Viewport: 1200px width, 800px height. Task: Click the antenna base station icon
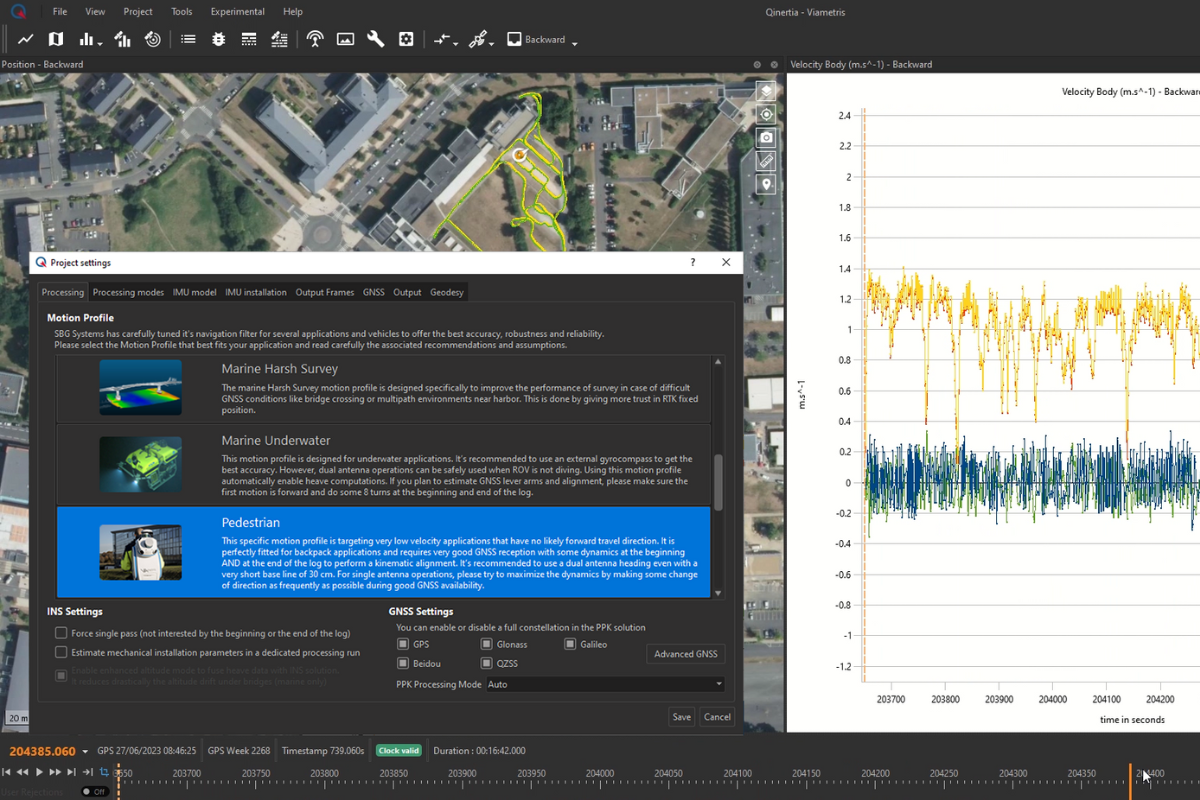click(x=315, y=40)
